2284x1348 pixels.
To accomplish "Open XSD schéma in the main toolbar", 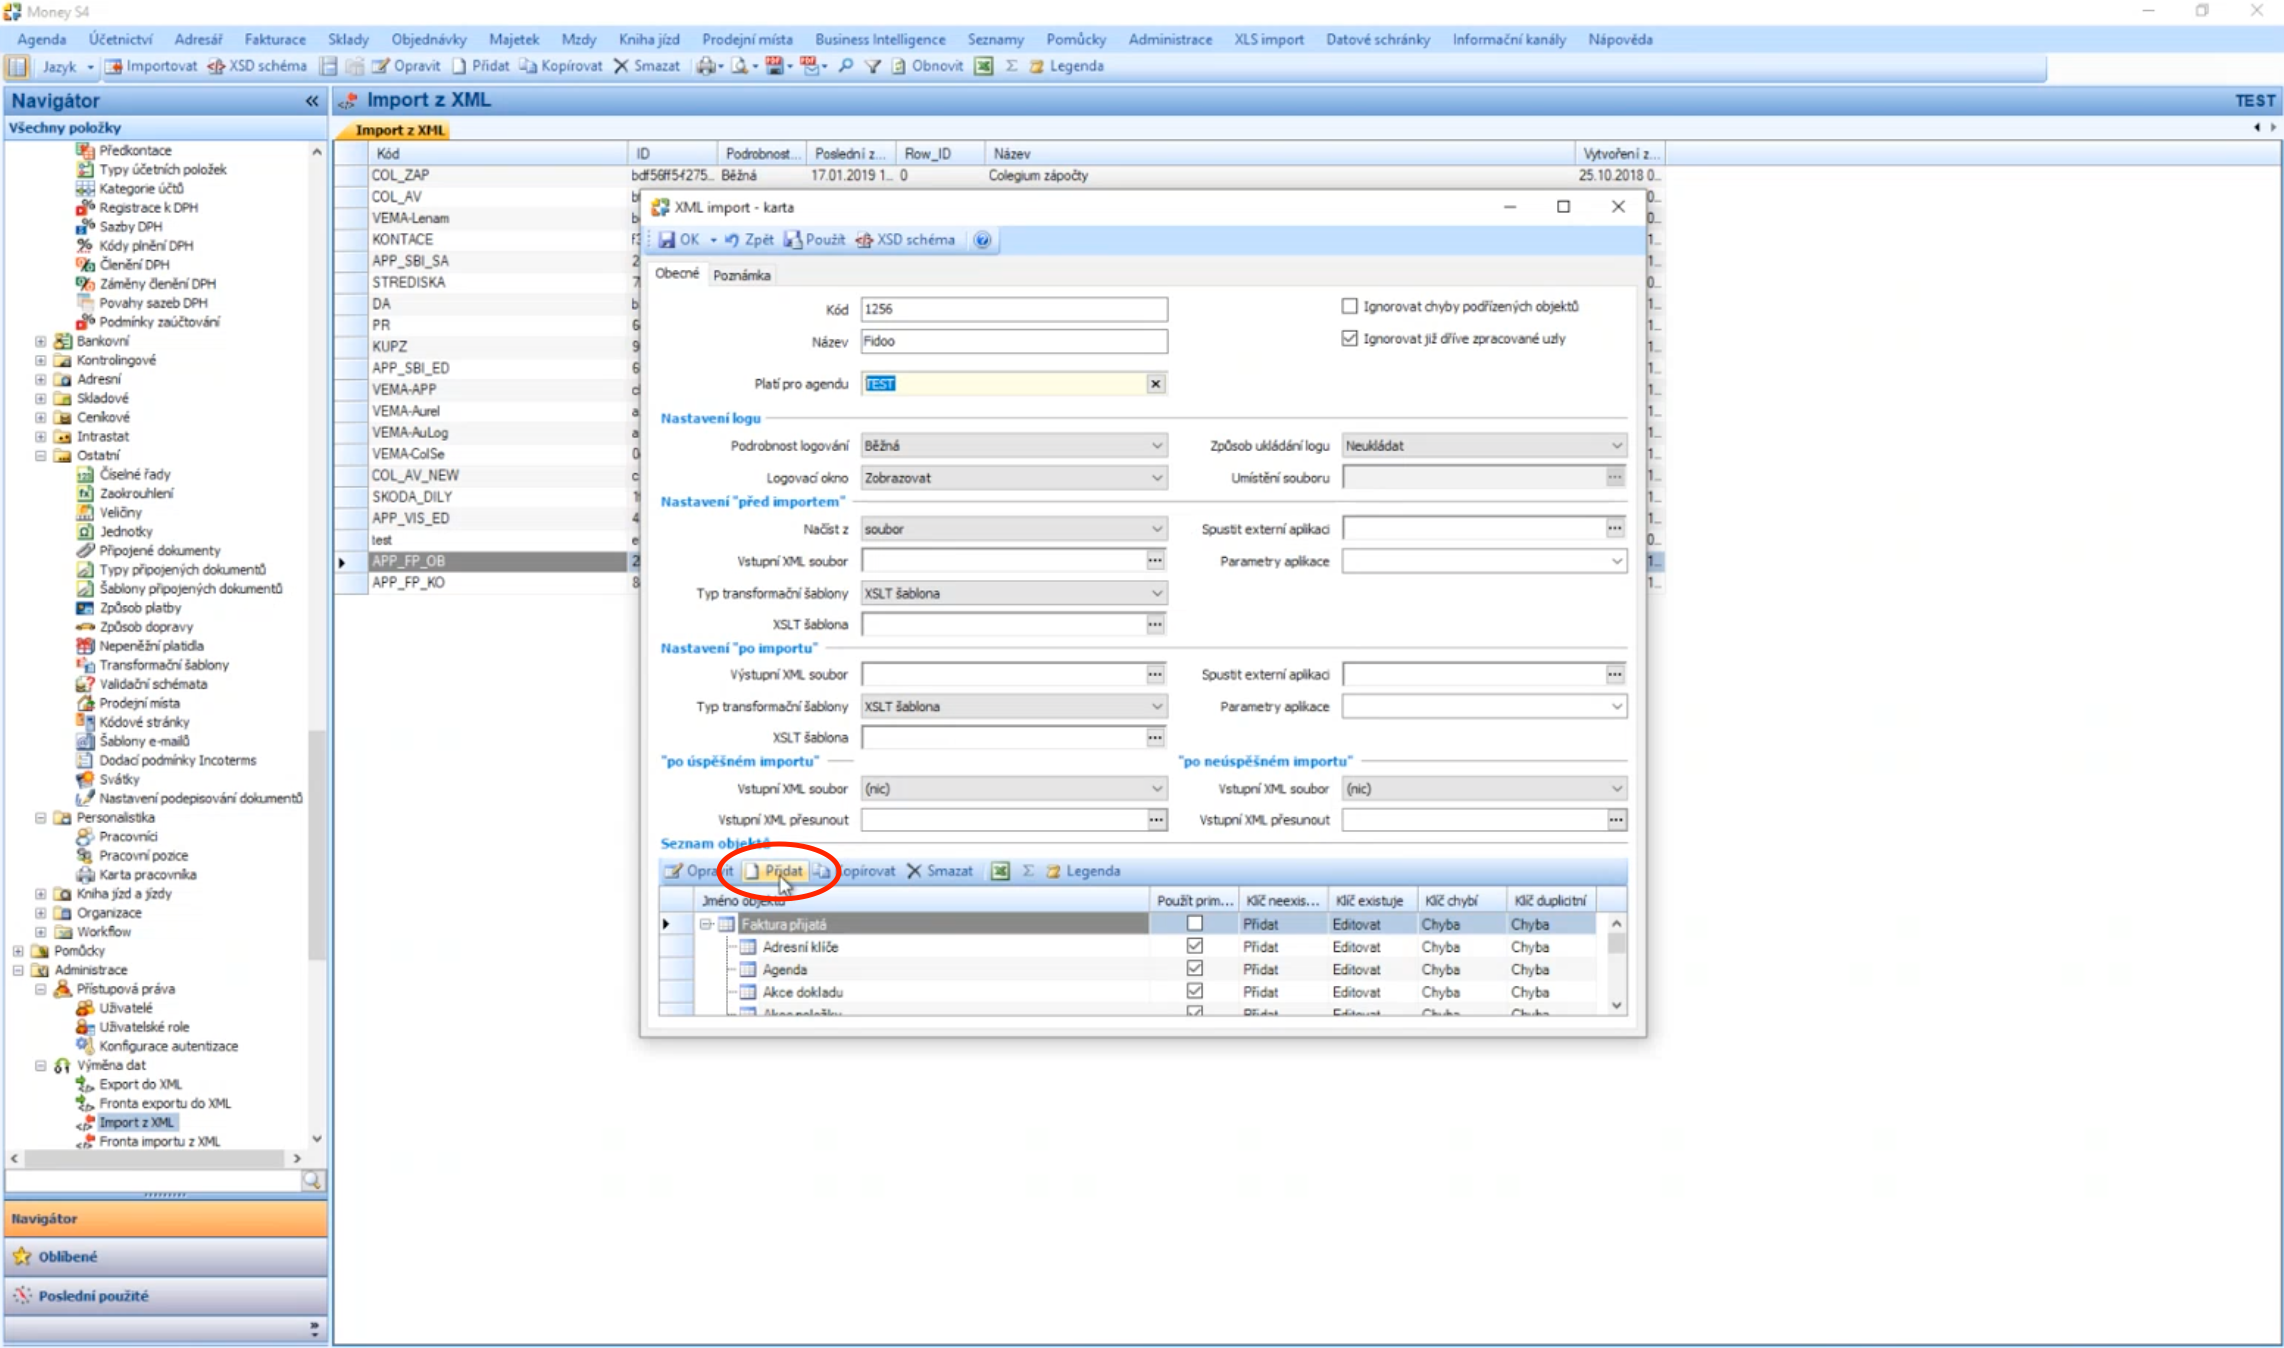I will [257, 66].
